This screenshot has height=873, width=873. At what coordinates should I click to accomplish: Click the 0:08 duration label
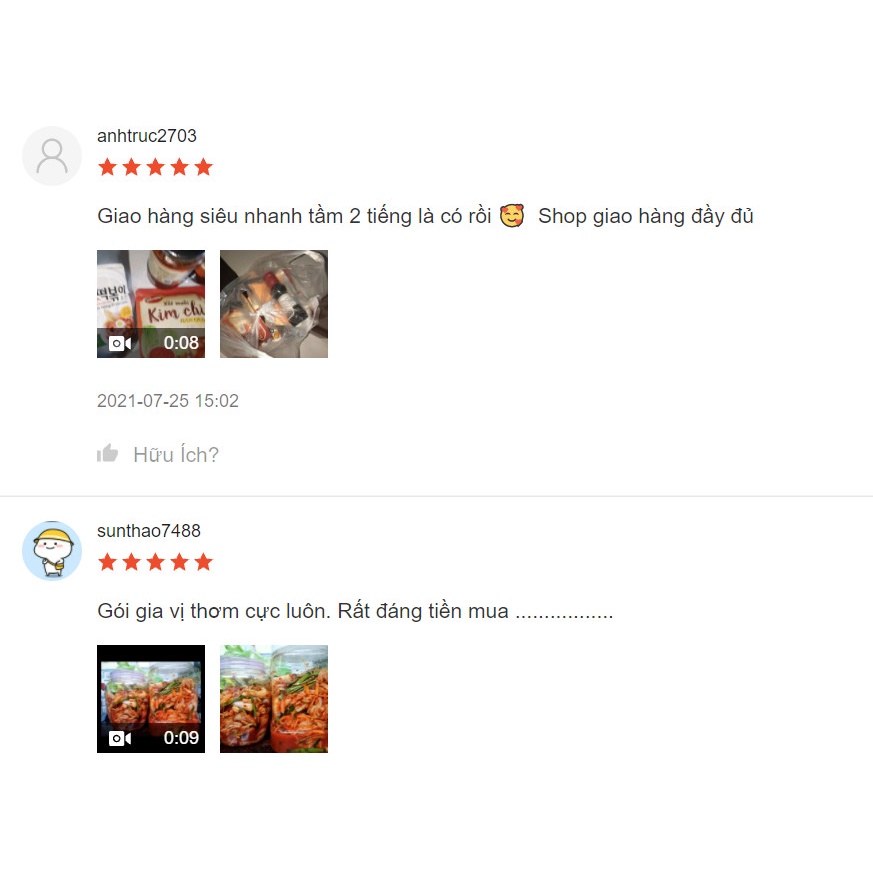[x=181, y=343]
